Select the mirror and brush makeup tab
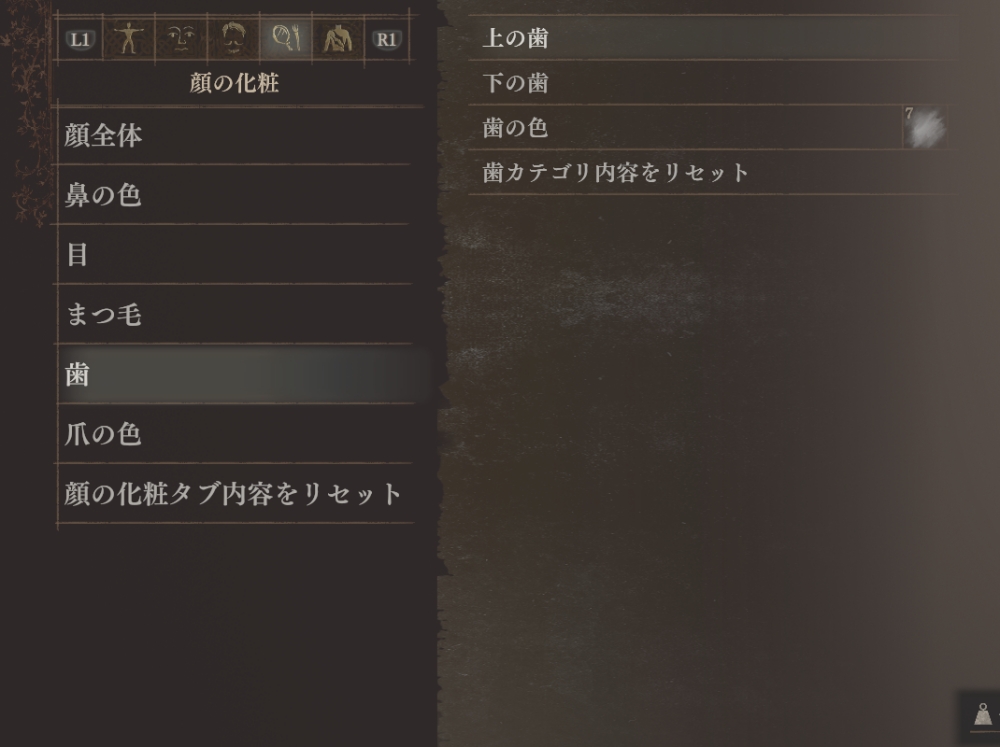Image resolution: width=1000 pixels, height=747 pixels. (x=286, y=38)
